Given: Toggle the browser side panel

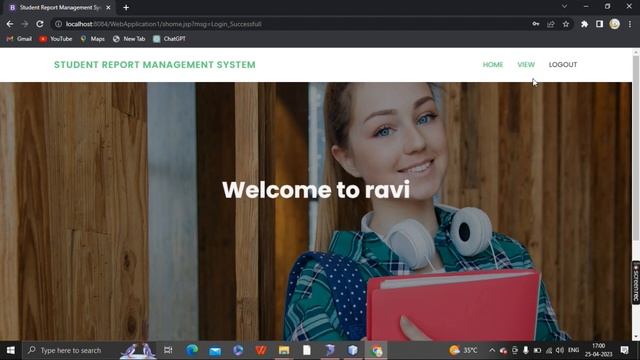Looking at the screenshot, I should 599,24.
